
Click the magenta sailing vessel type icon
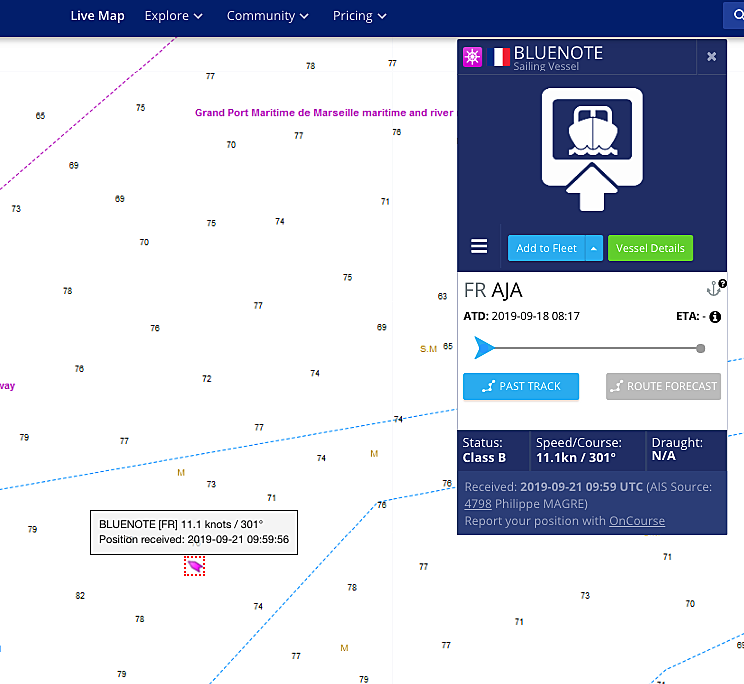pos(472,57)
